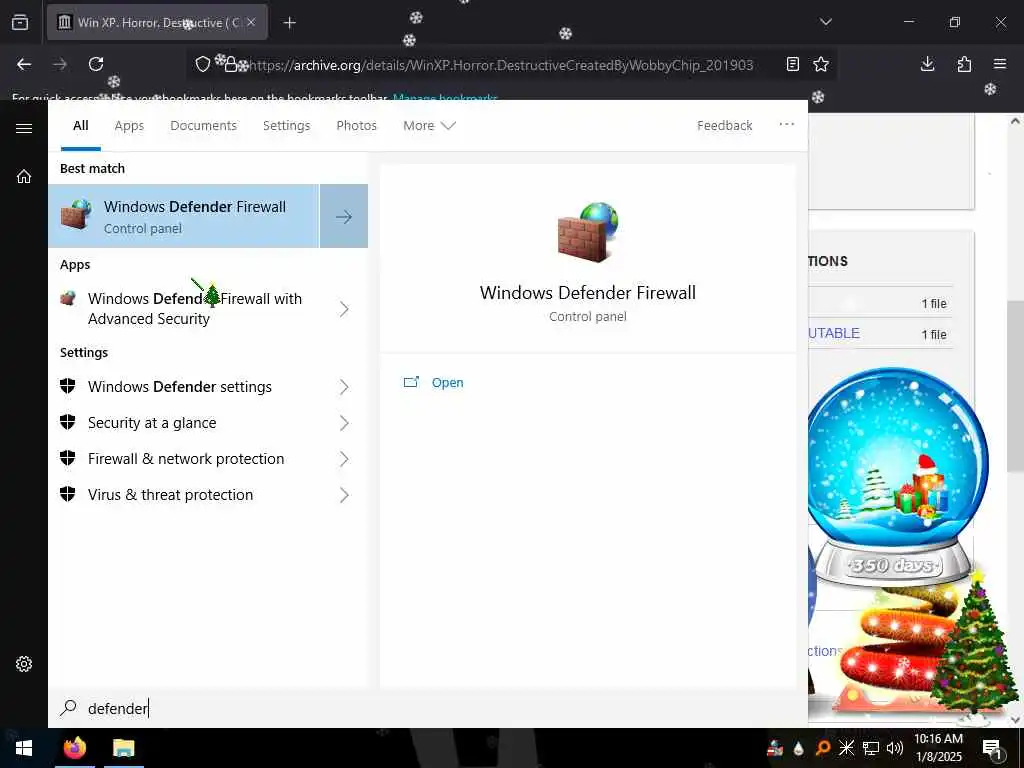Screen dimensions: 1024x768
Task: Switch to the Apps search tab
Action: point(129,125)
